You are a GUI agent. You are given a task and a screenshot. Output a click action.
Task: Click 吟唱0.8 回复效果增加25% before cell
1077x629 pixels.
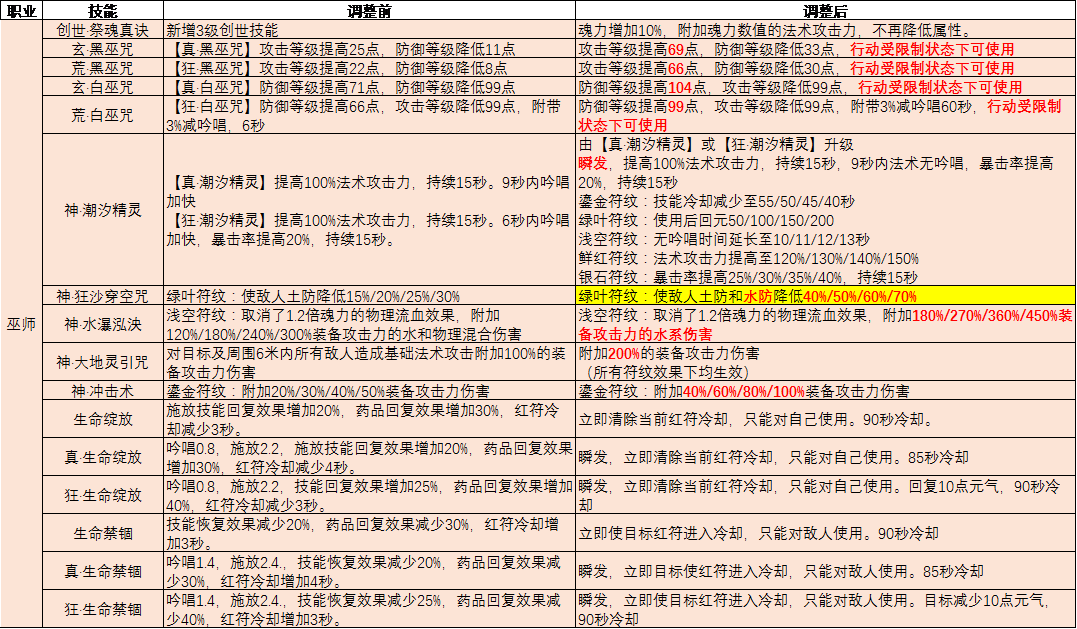point(370,495)
